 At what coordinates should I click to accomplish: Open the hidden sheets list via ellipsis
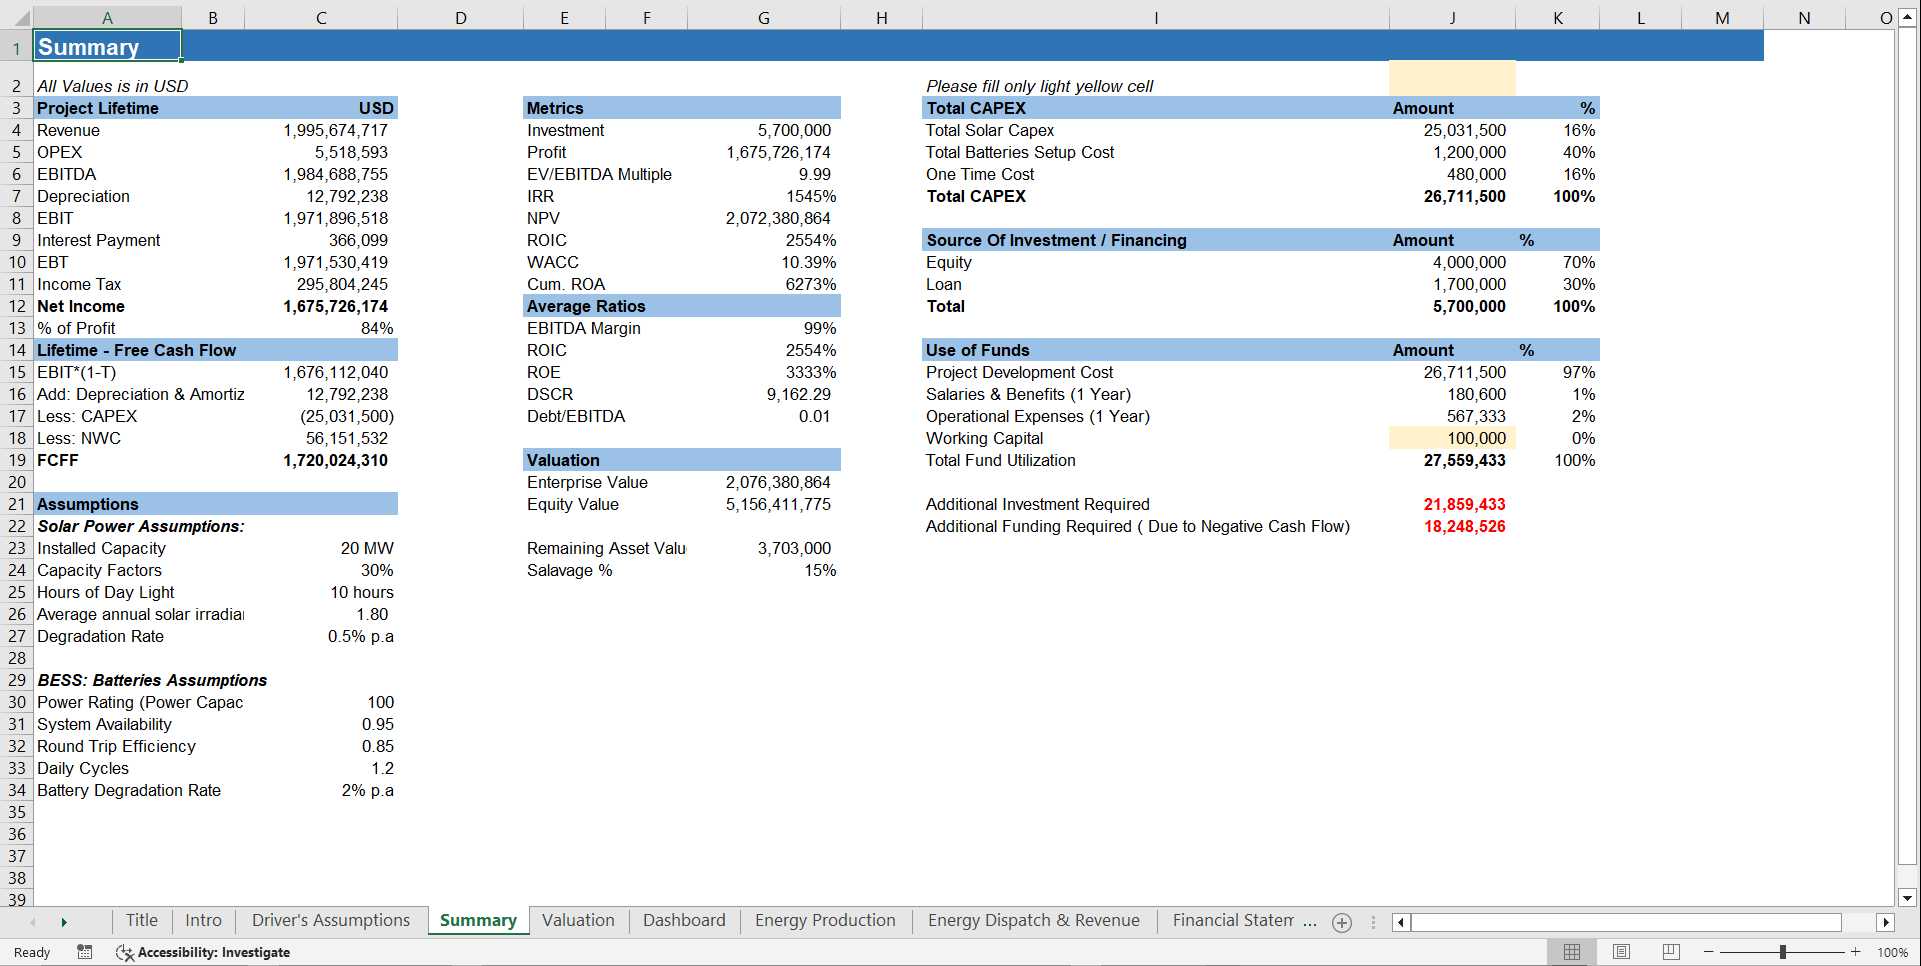tap(1371, 922)
